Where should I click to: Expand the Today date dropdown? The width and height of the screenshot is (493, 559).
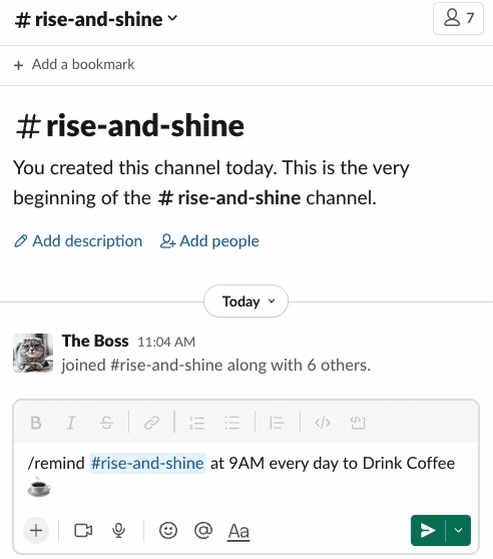pyautogui.click(x=246, y=301)
